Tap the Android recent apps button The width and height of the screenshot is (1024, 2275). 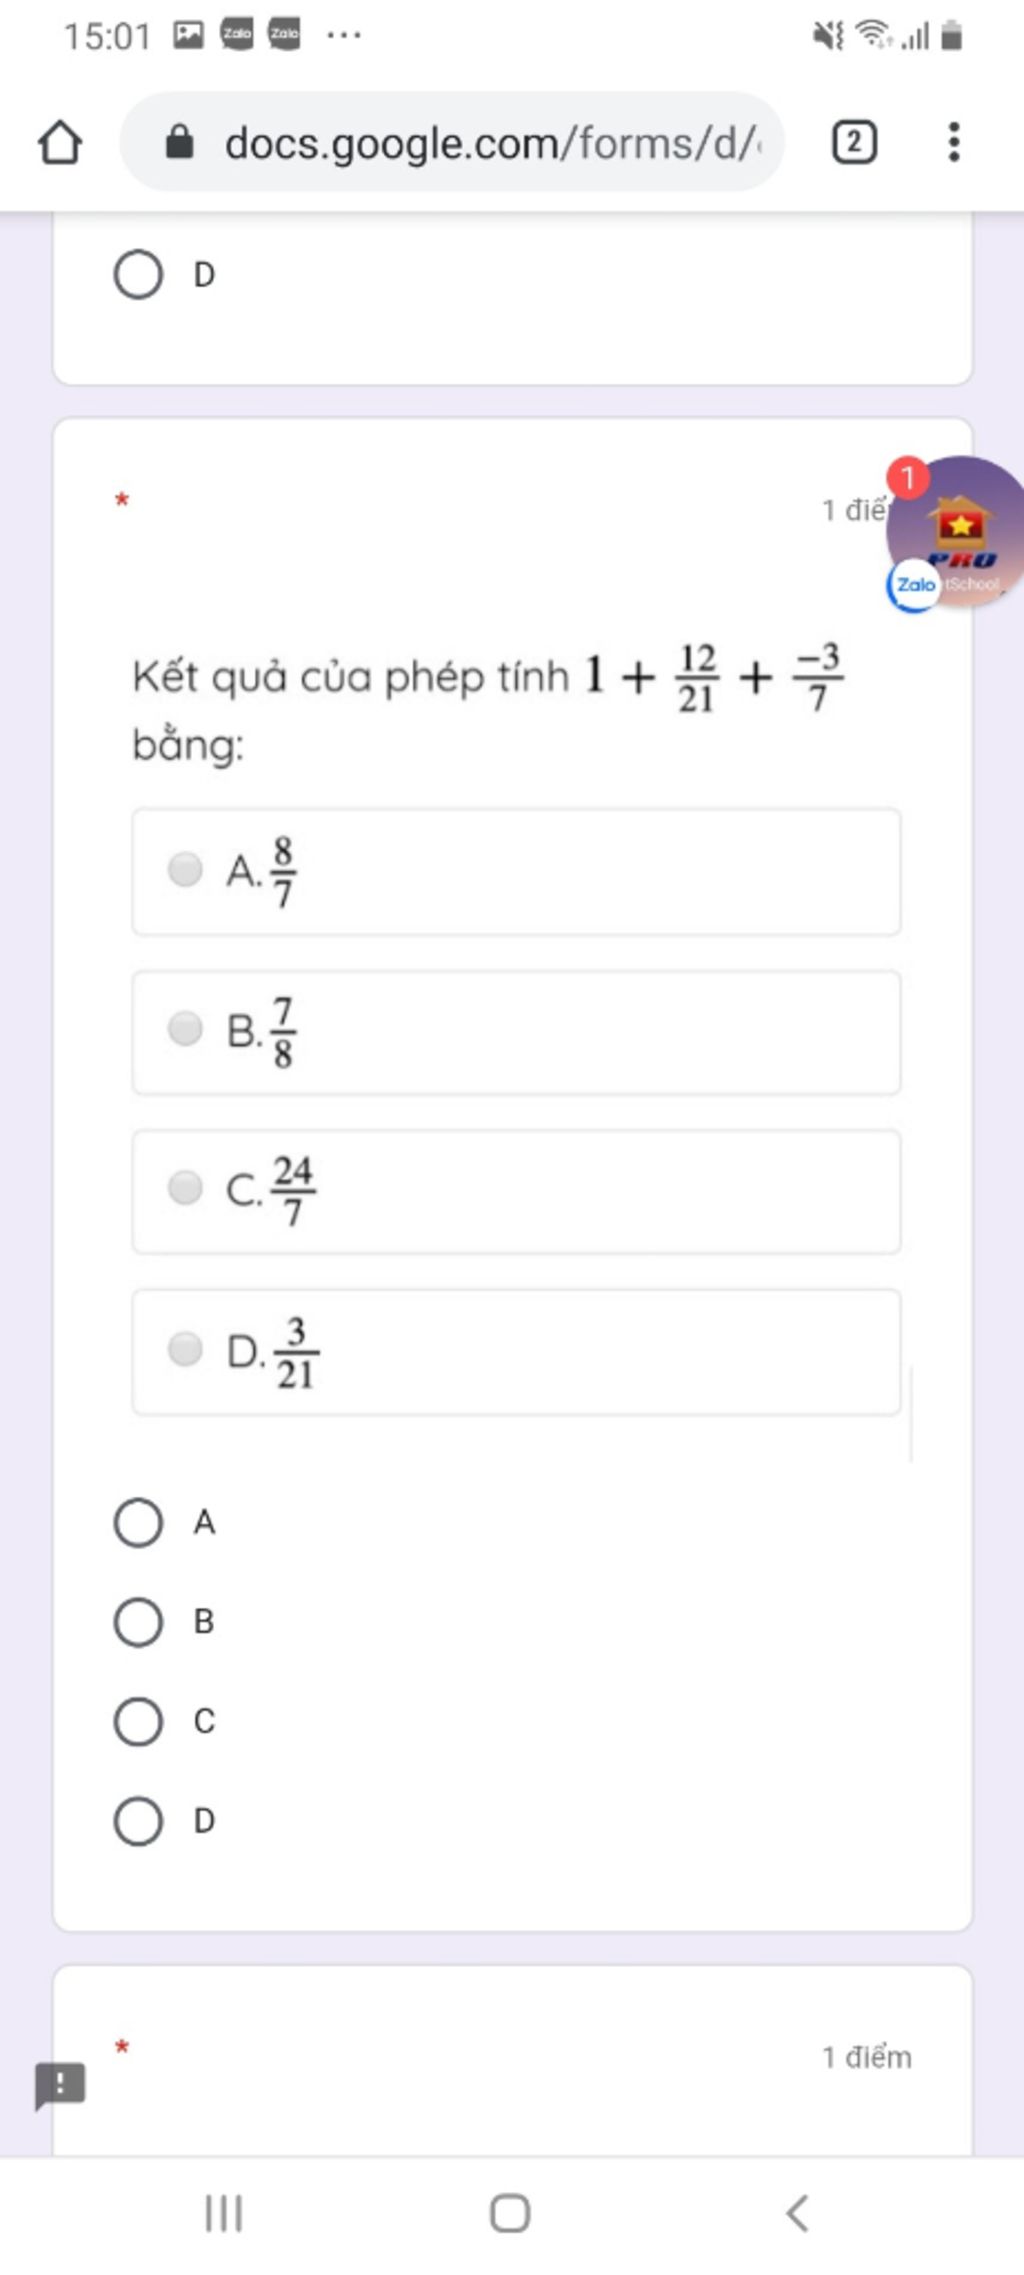pyautogui.click(x=223, y=2213)
